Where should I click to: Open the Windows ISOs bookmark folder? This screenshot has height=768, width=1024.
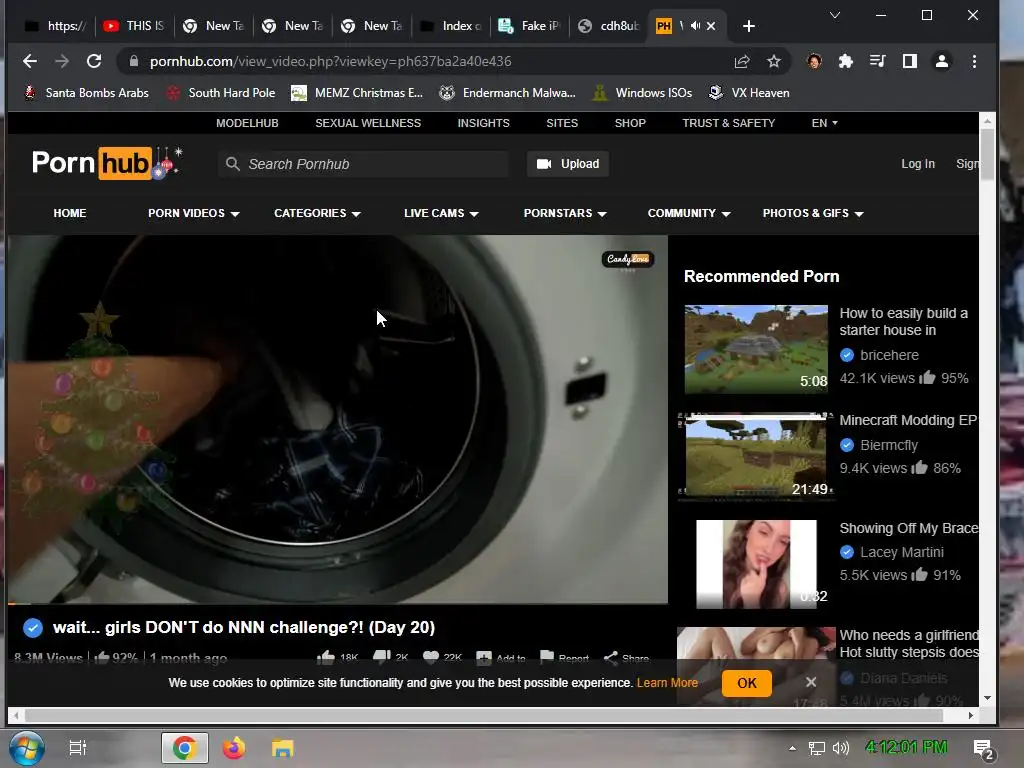[x=642, y=93]
